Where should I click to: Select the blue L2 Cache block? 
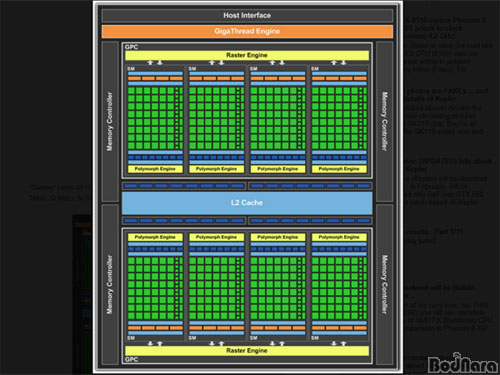[x=247, y=203]
